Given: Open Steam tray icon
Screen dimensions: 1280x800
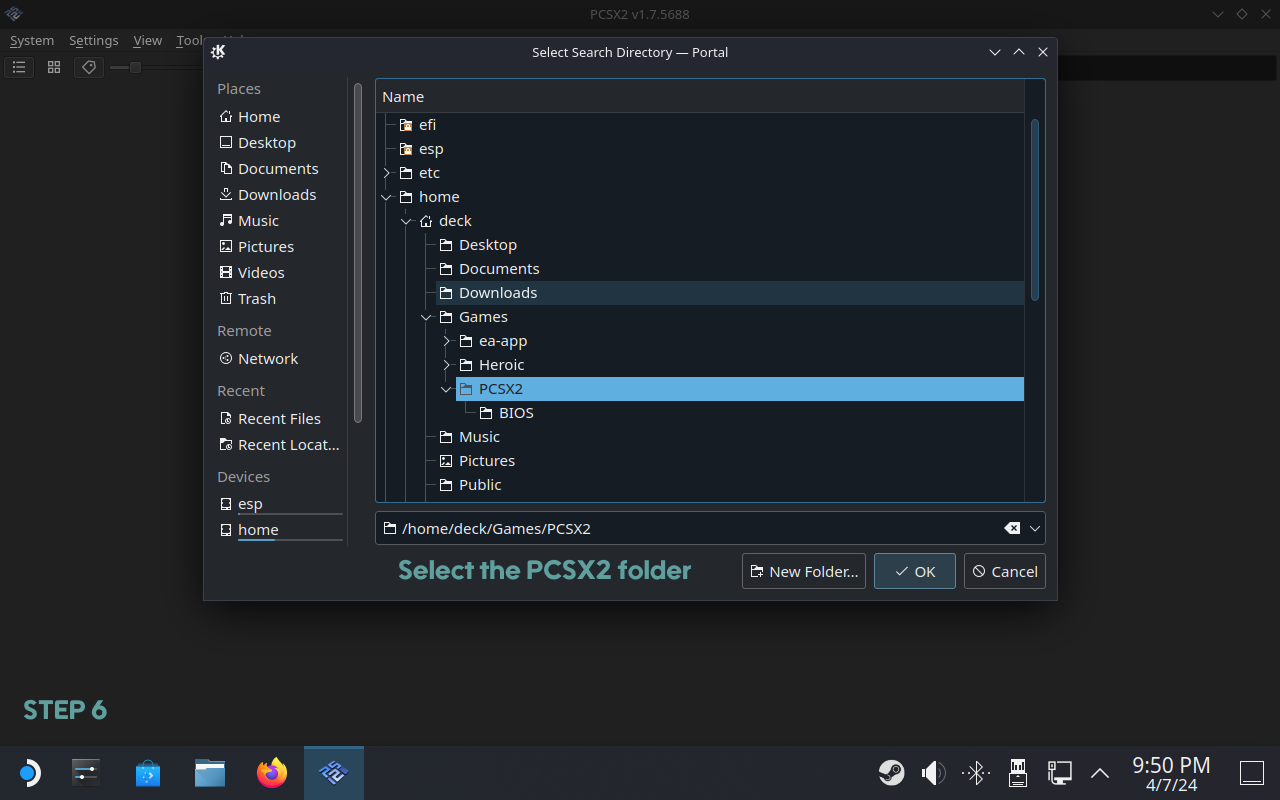Looking at the screenshot, I should click(x=891, y=773).
